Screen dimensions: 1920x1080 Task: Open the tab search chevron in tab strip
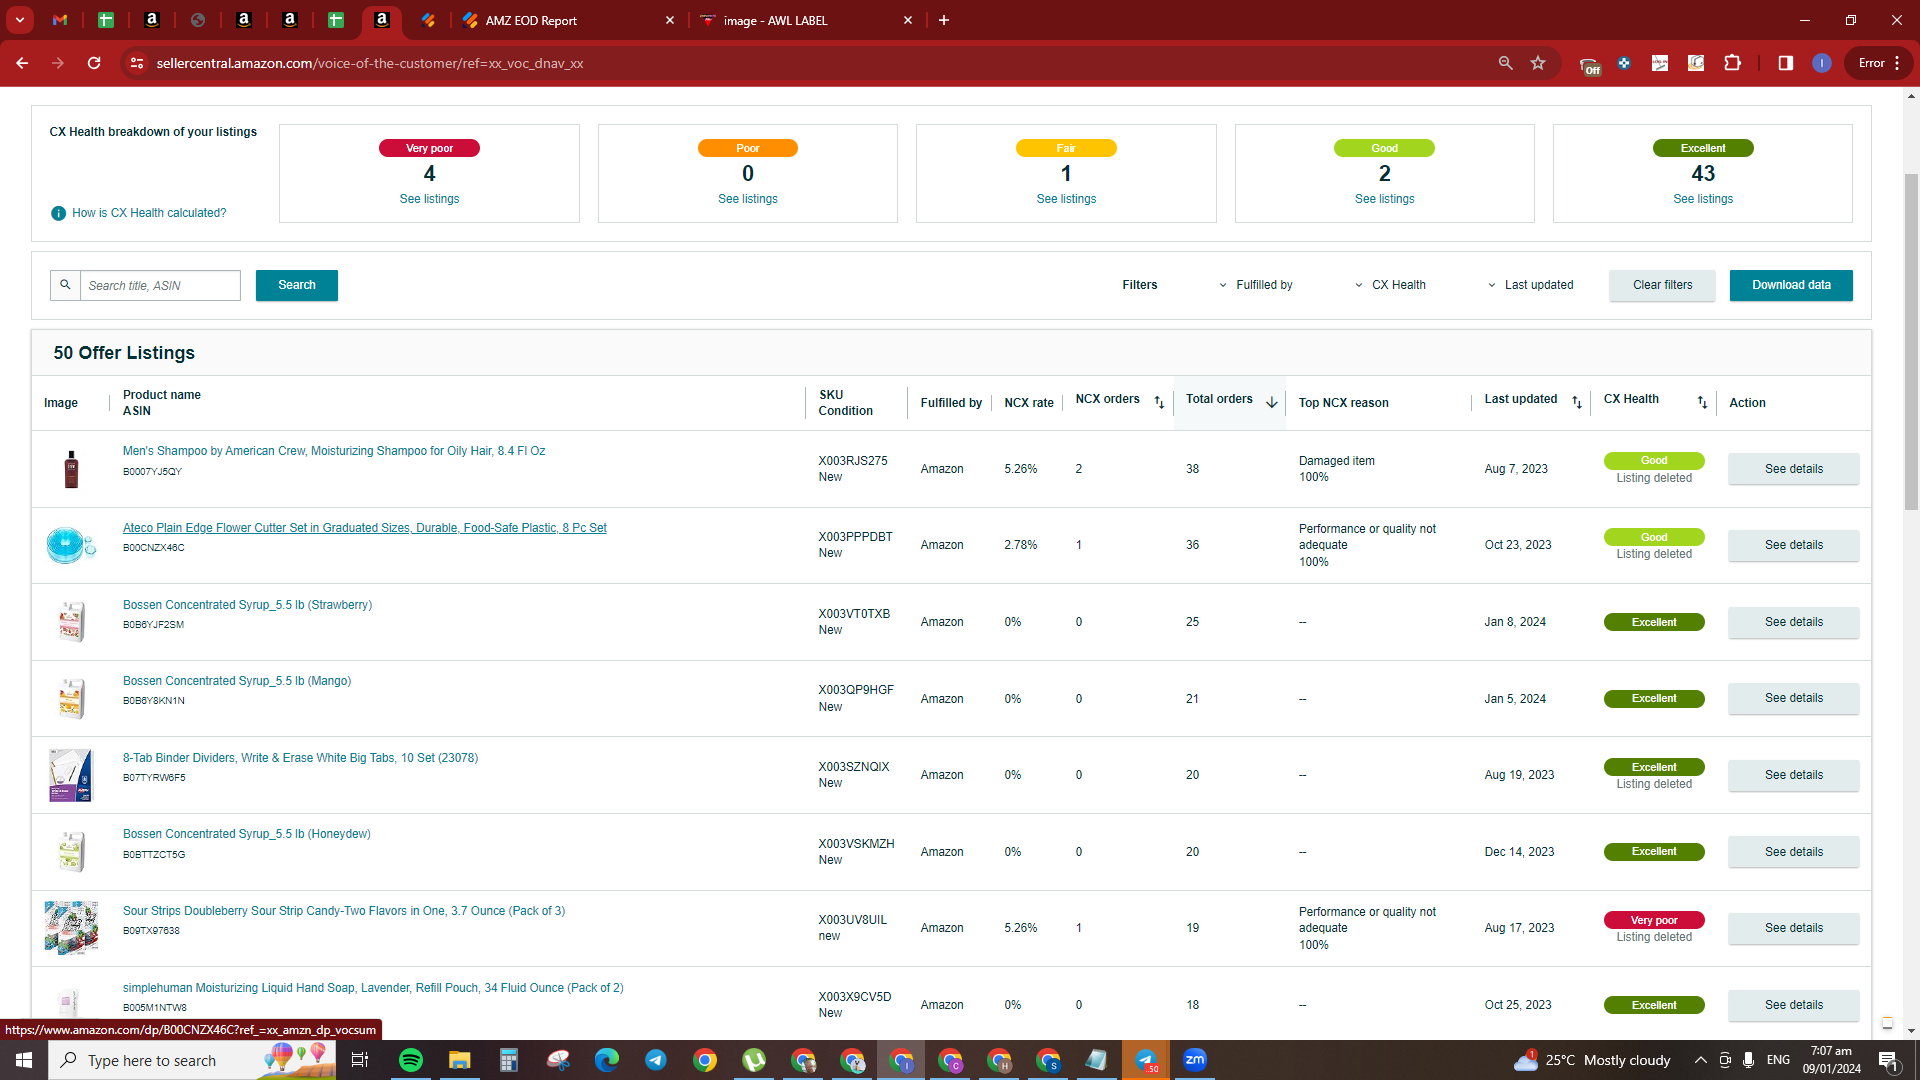[19, 20]
